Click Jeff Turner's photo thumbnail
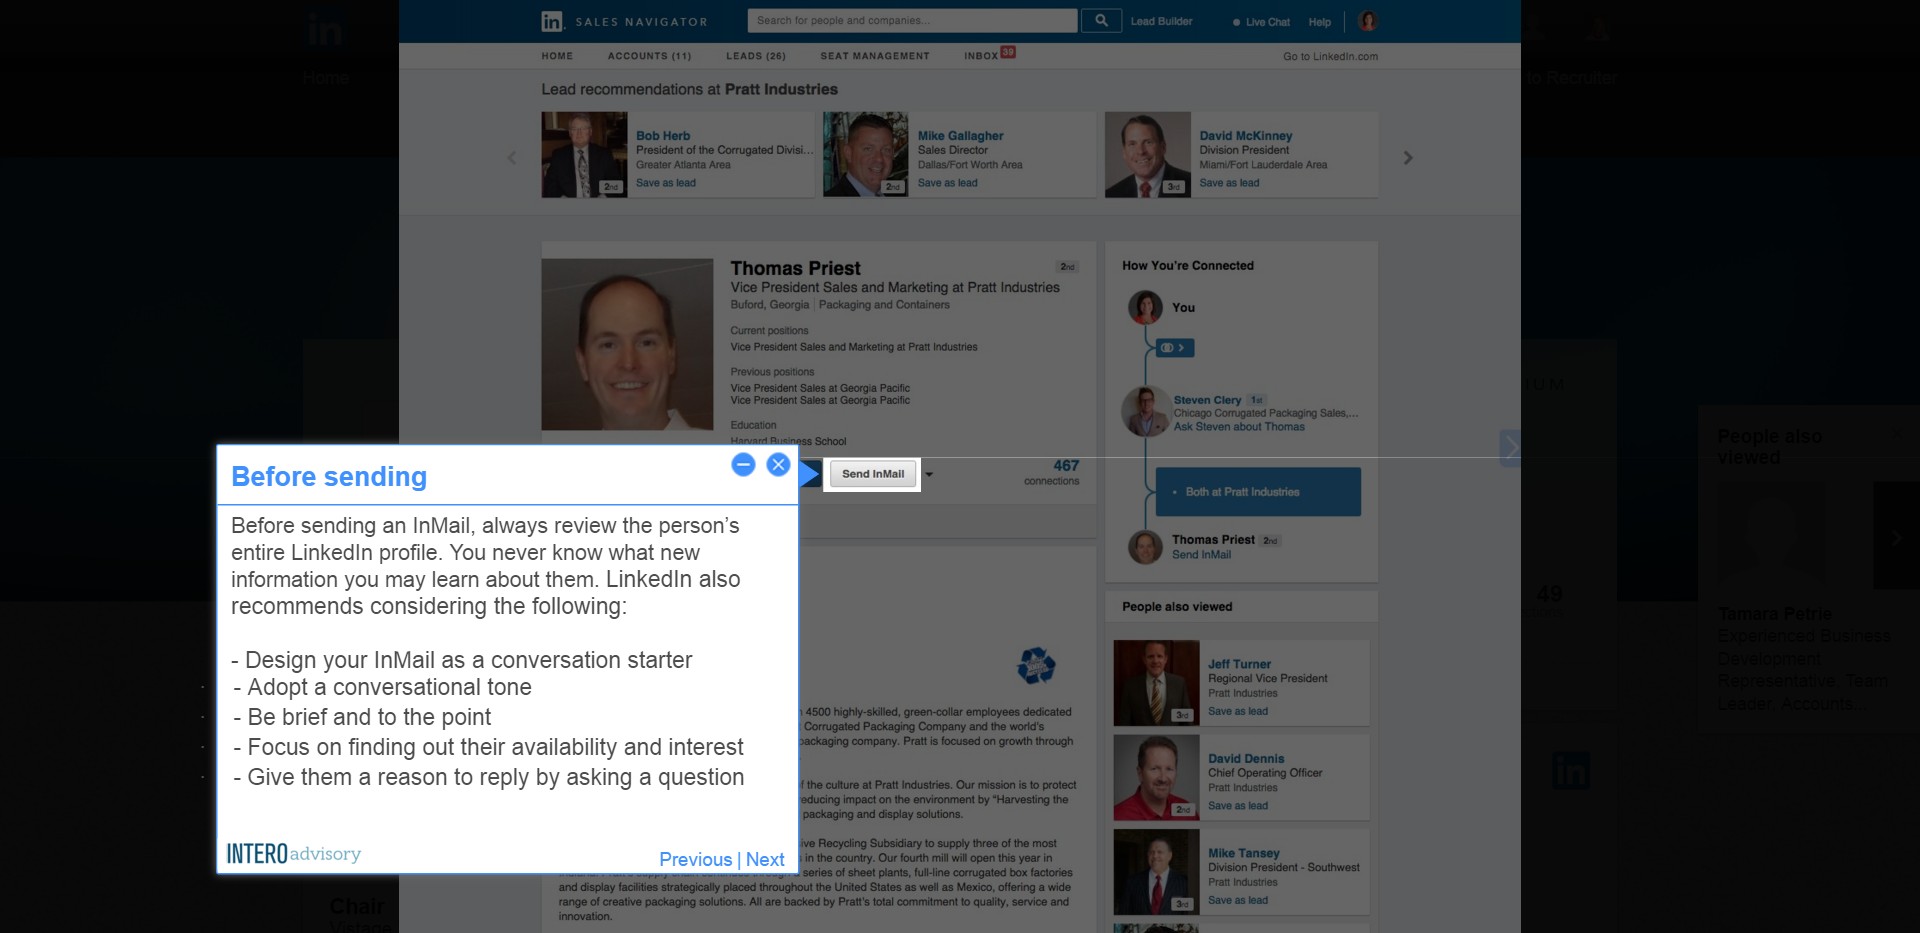This screenshot has width=1920, height=933. point(1156,682)
